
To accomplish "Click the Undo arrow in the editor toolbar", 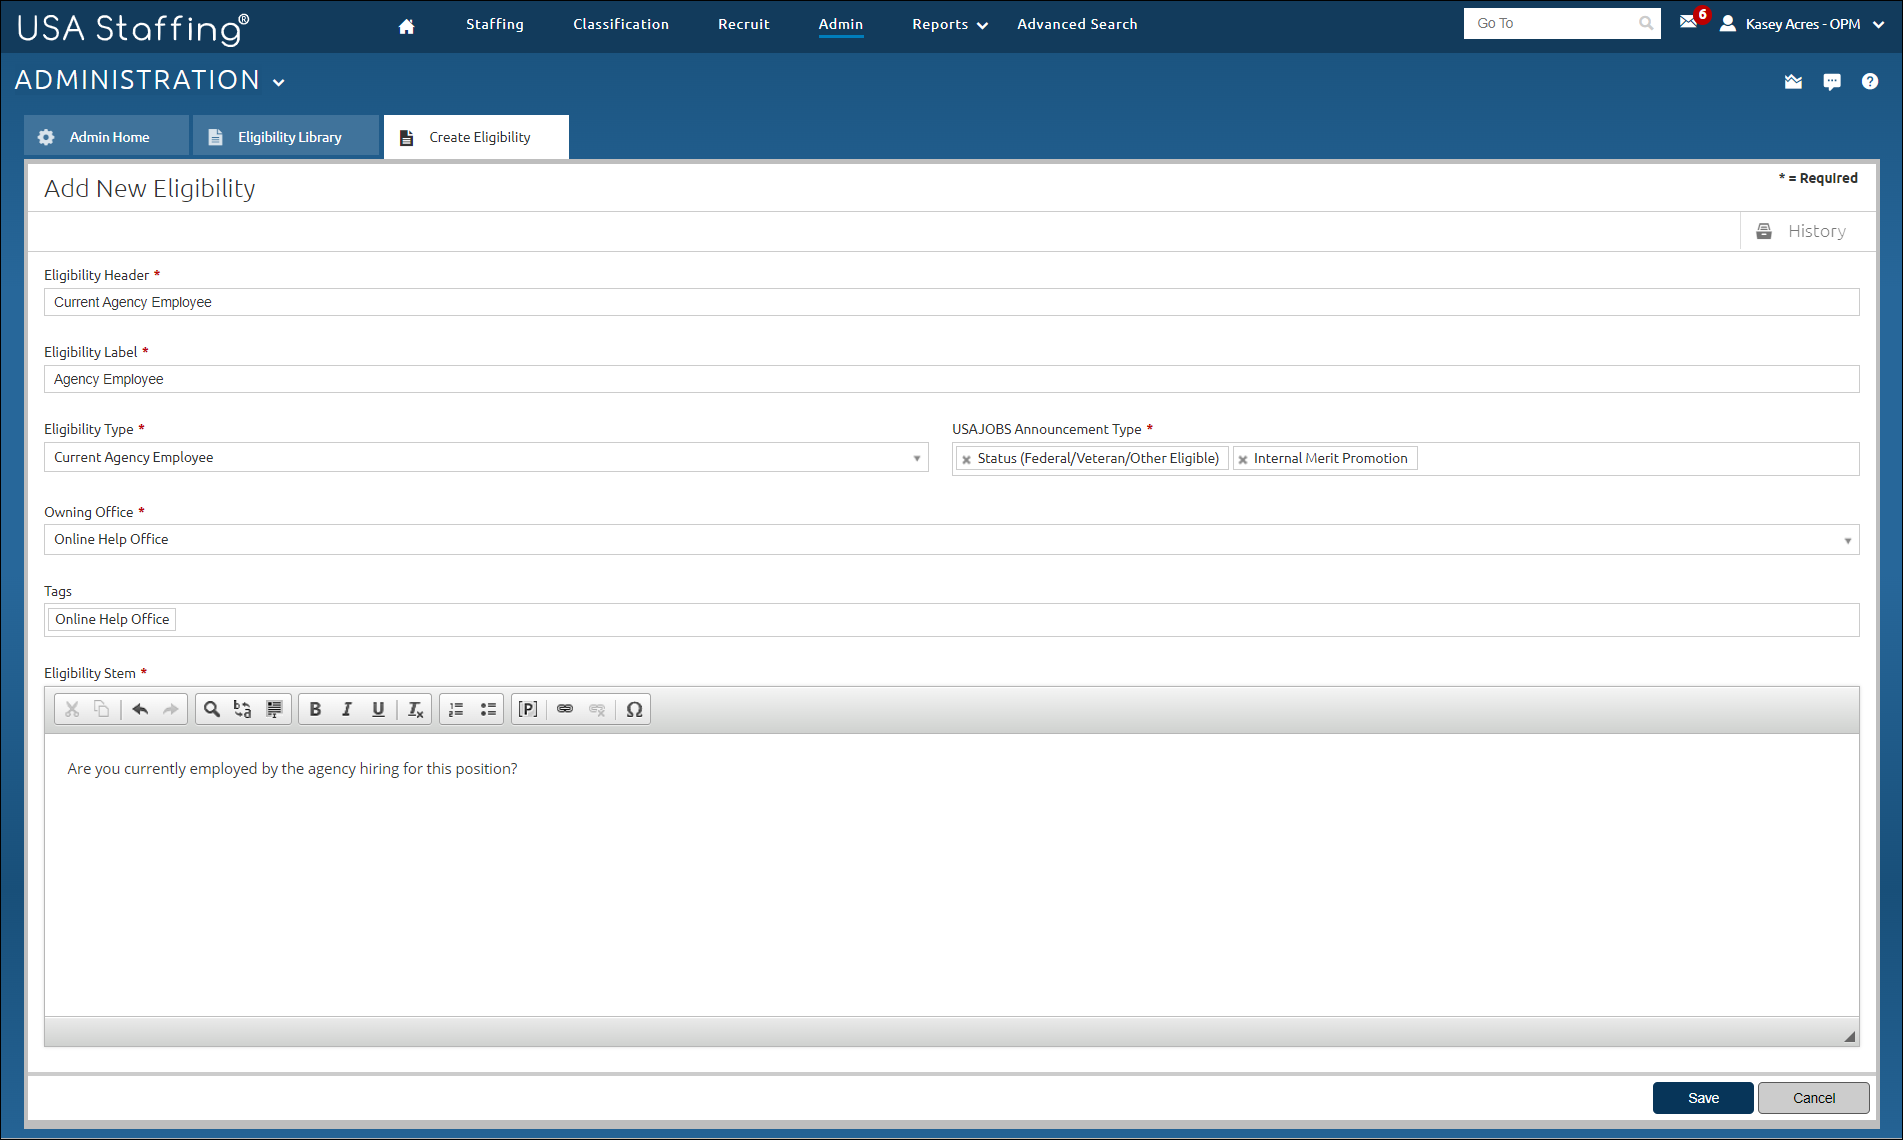I will click(140, 709).
